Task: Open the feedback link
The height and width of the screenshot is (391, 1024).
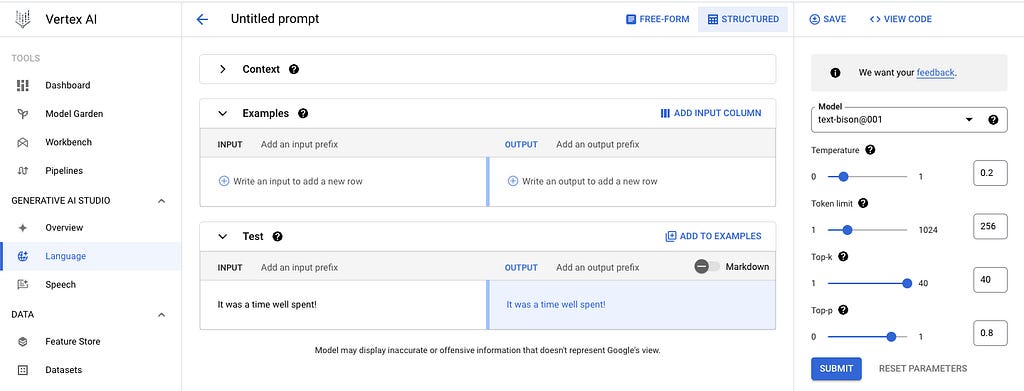Action: click(935, 73)
